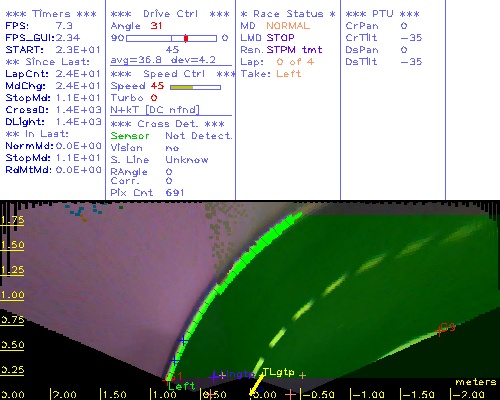This screenshot has width=500, height=400.
Task: Click the PTU section header
Action: (382, 14)
